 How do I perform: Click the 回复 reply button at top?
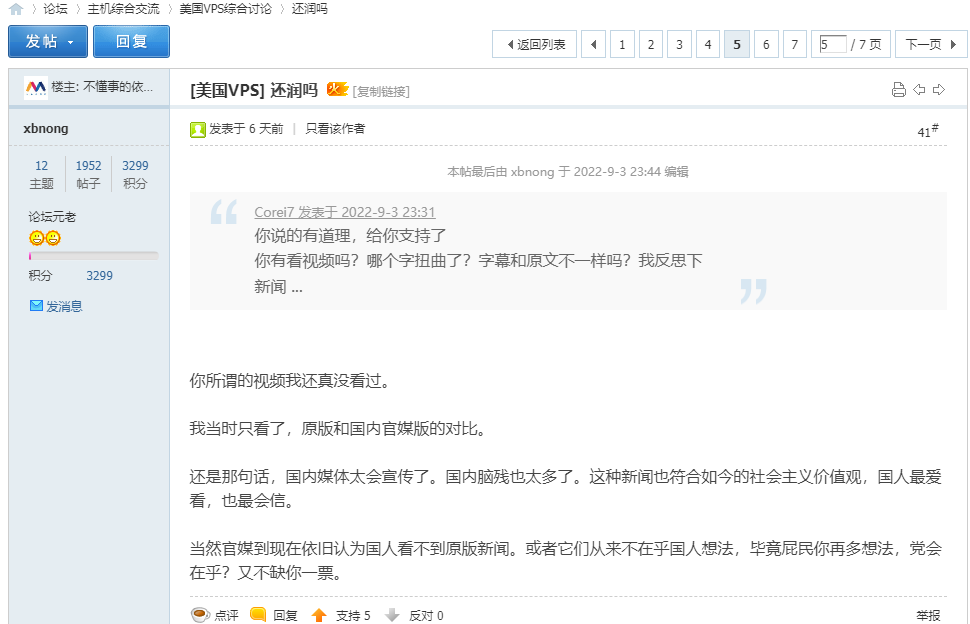coord(131,41)
